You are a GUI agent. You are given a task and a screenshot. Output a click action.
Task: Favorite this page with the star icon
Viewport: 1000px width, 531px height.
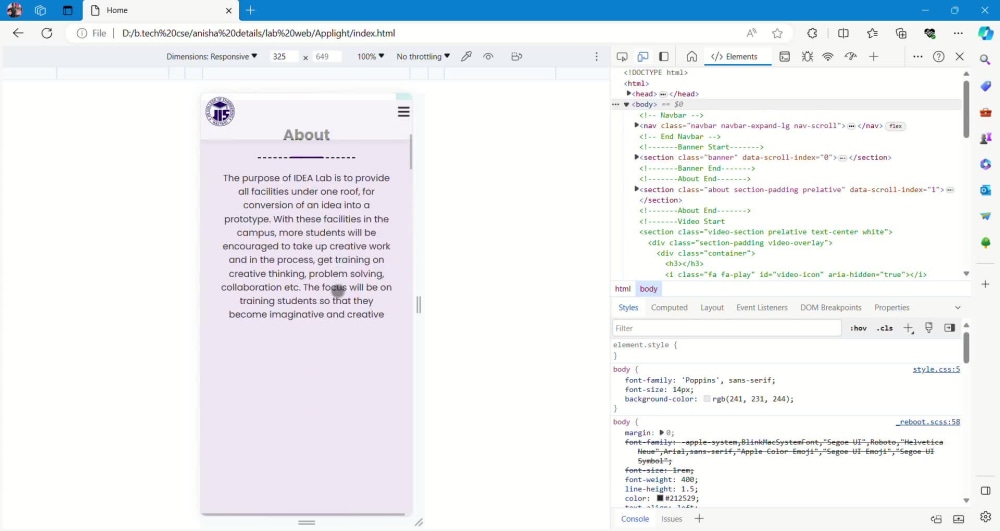click(x=777, y=33)
